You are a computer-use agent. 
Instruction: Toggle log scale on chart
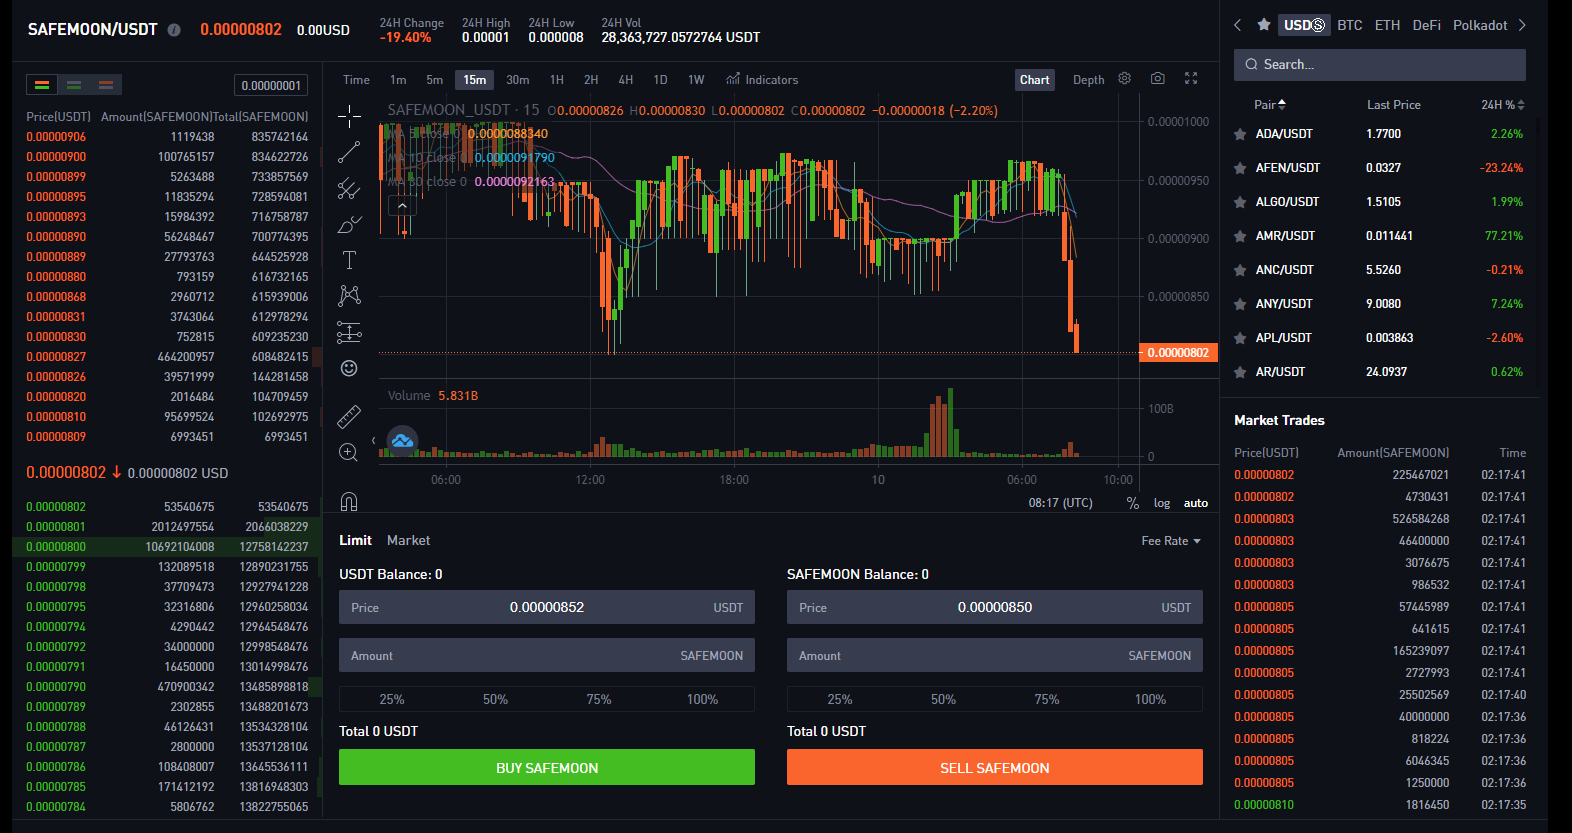[1162, 503]
